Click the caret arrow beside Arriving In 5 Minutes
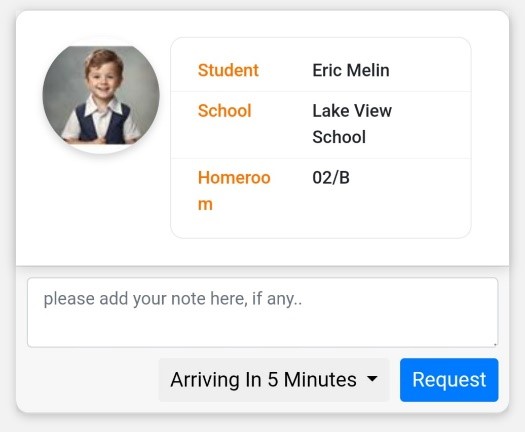 [x=372, y=379]
